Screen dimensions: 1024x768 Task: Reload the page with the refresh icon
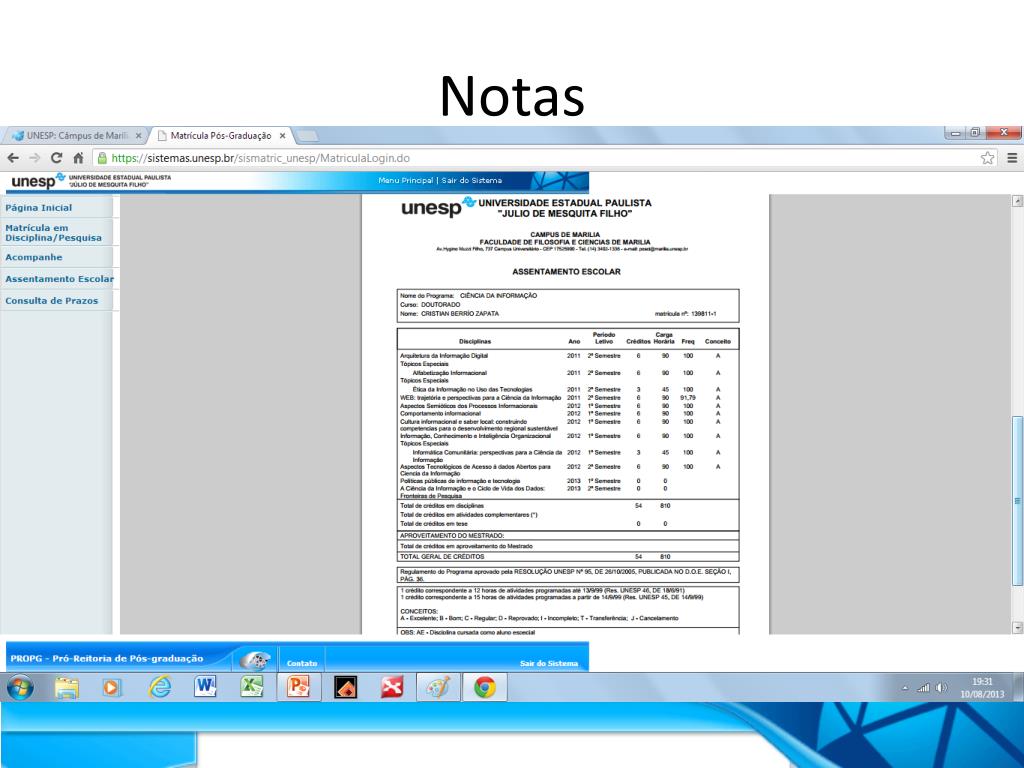click(x=56, y=158)
